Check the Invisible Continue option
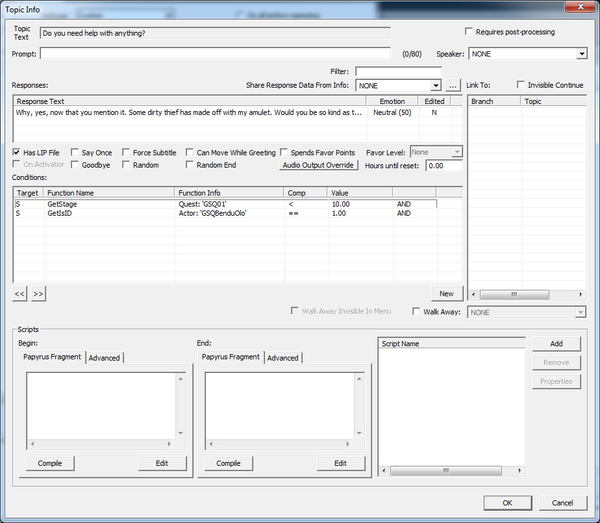 click(520, 86)
